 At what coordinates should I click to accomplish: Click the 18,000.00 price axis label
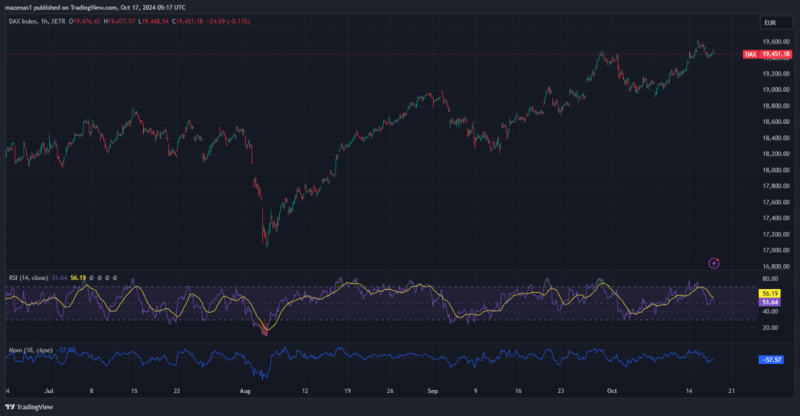click(776, 170)
